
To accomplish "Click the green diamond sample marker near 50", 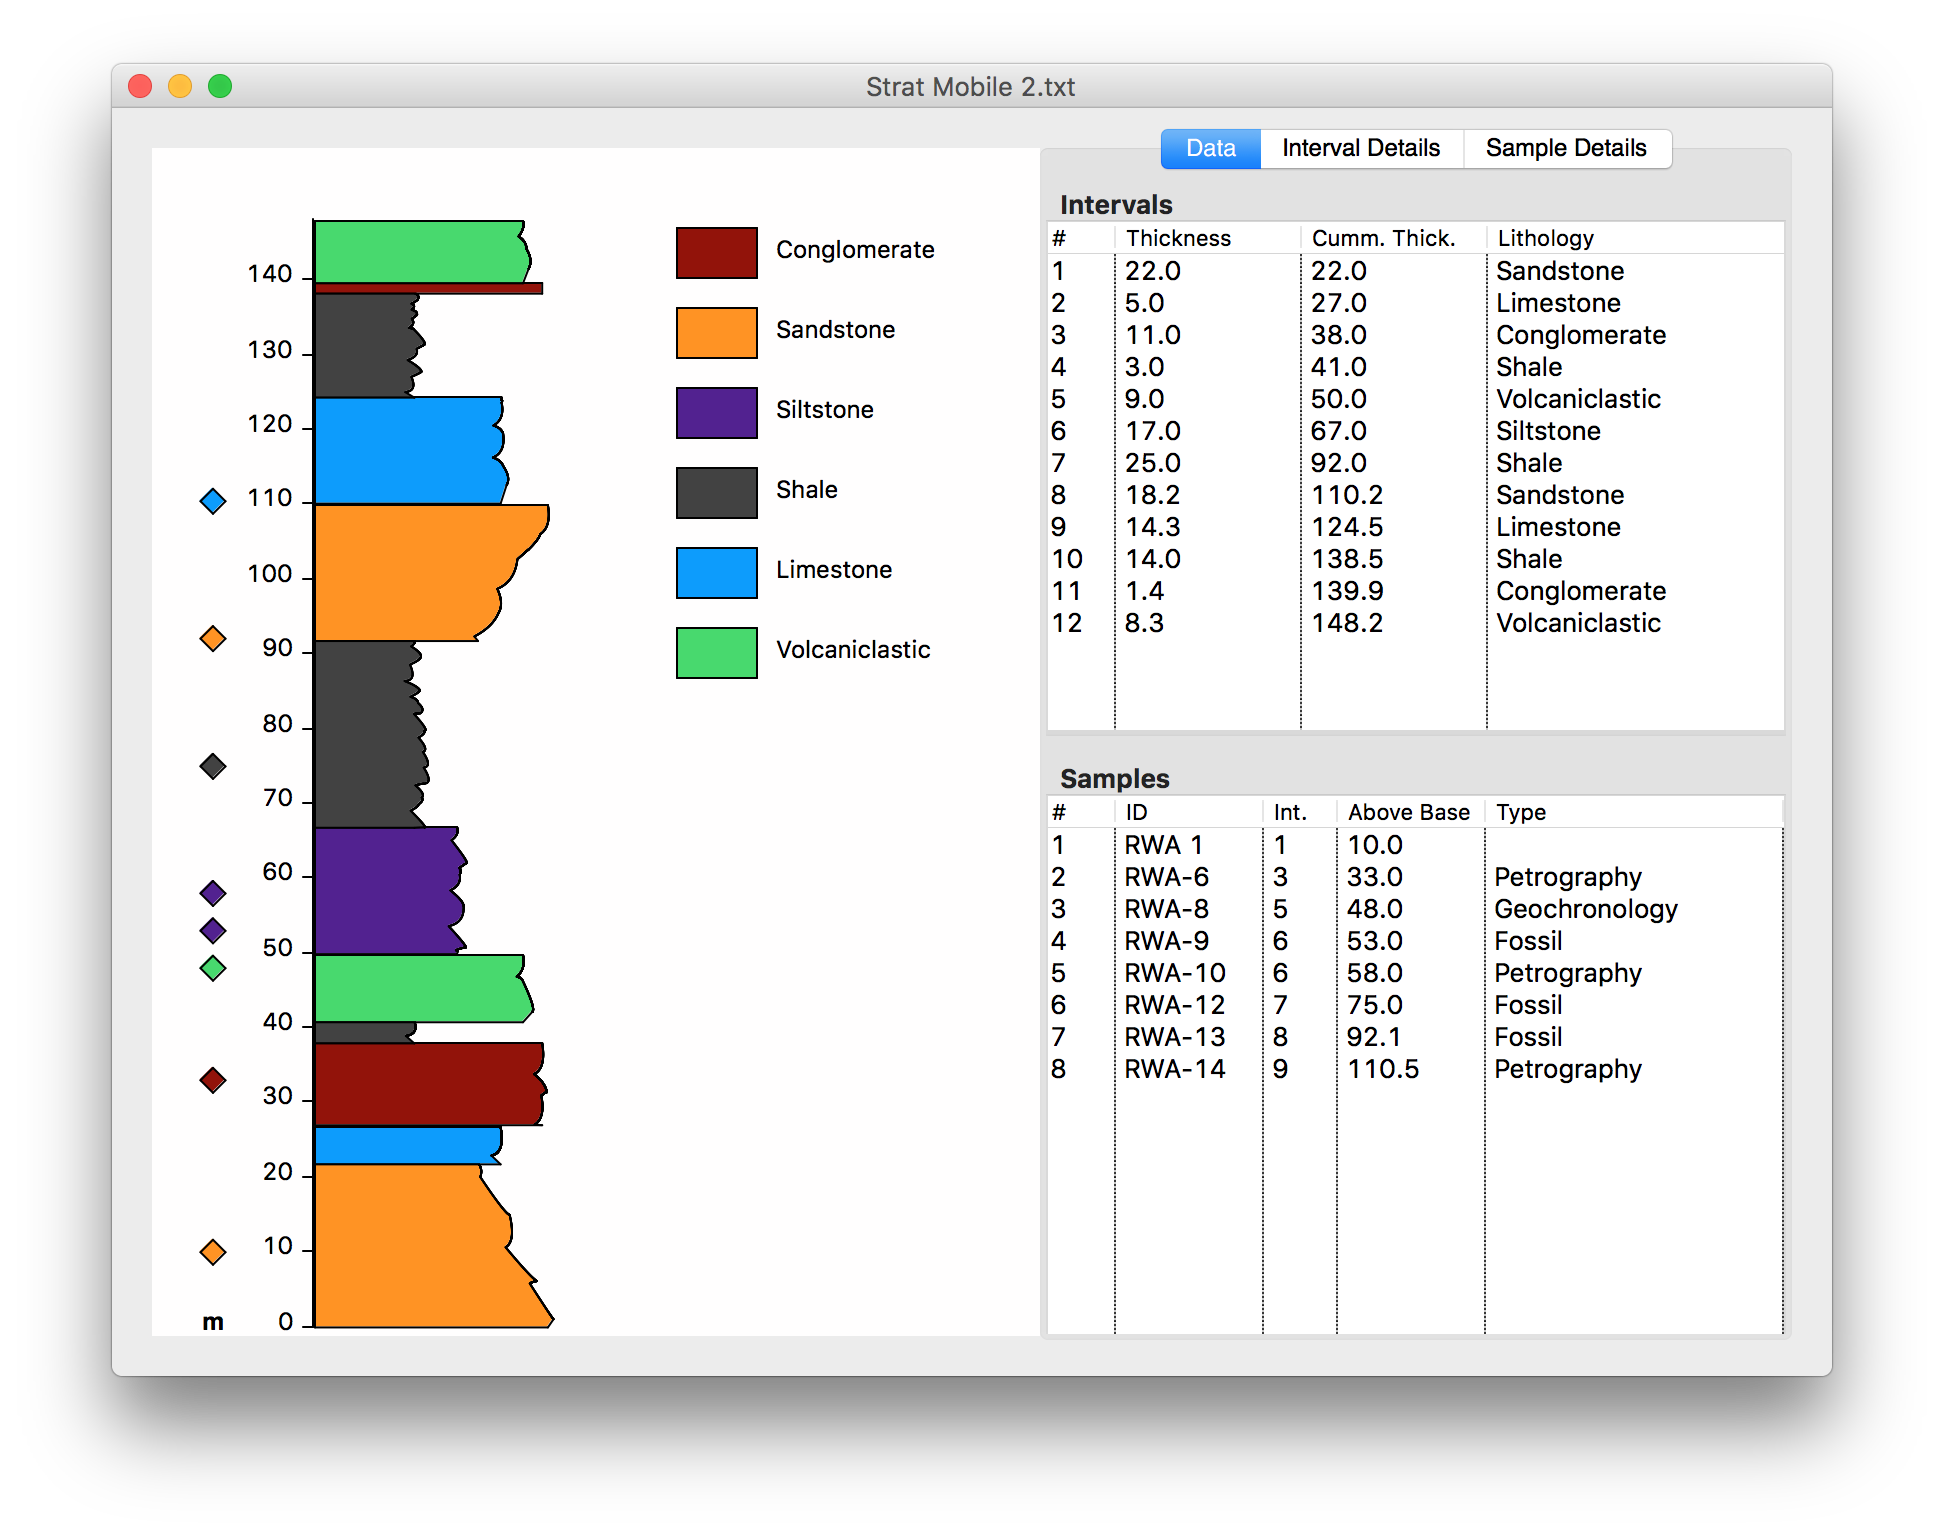I will pyautogui.click(x=213, y=968).
